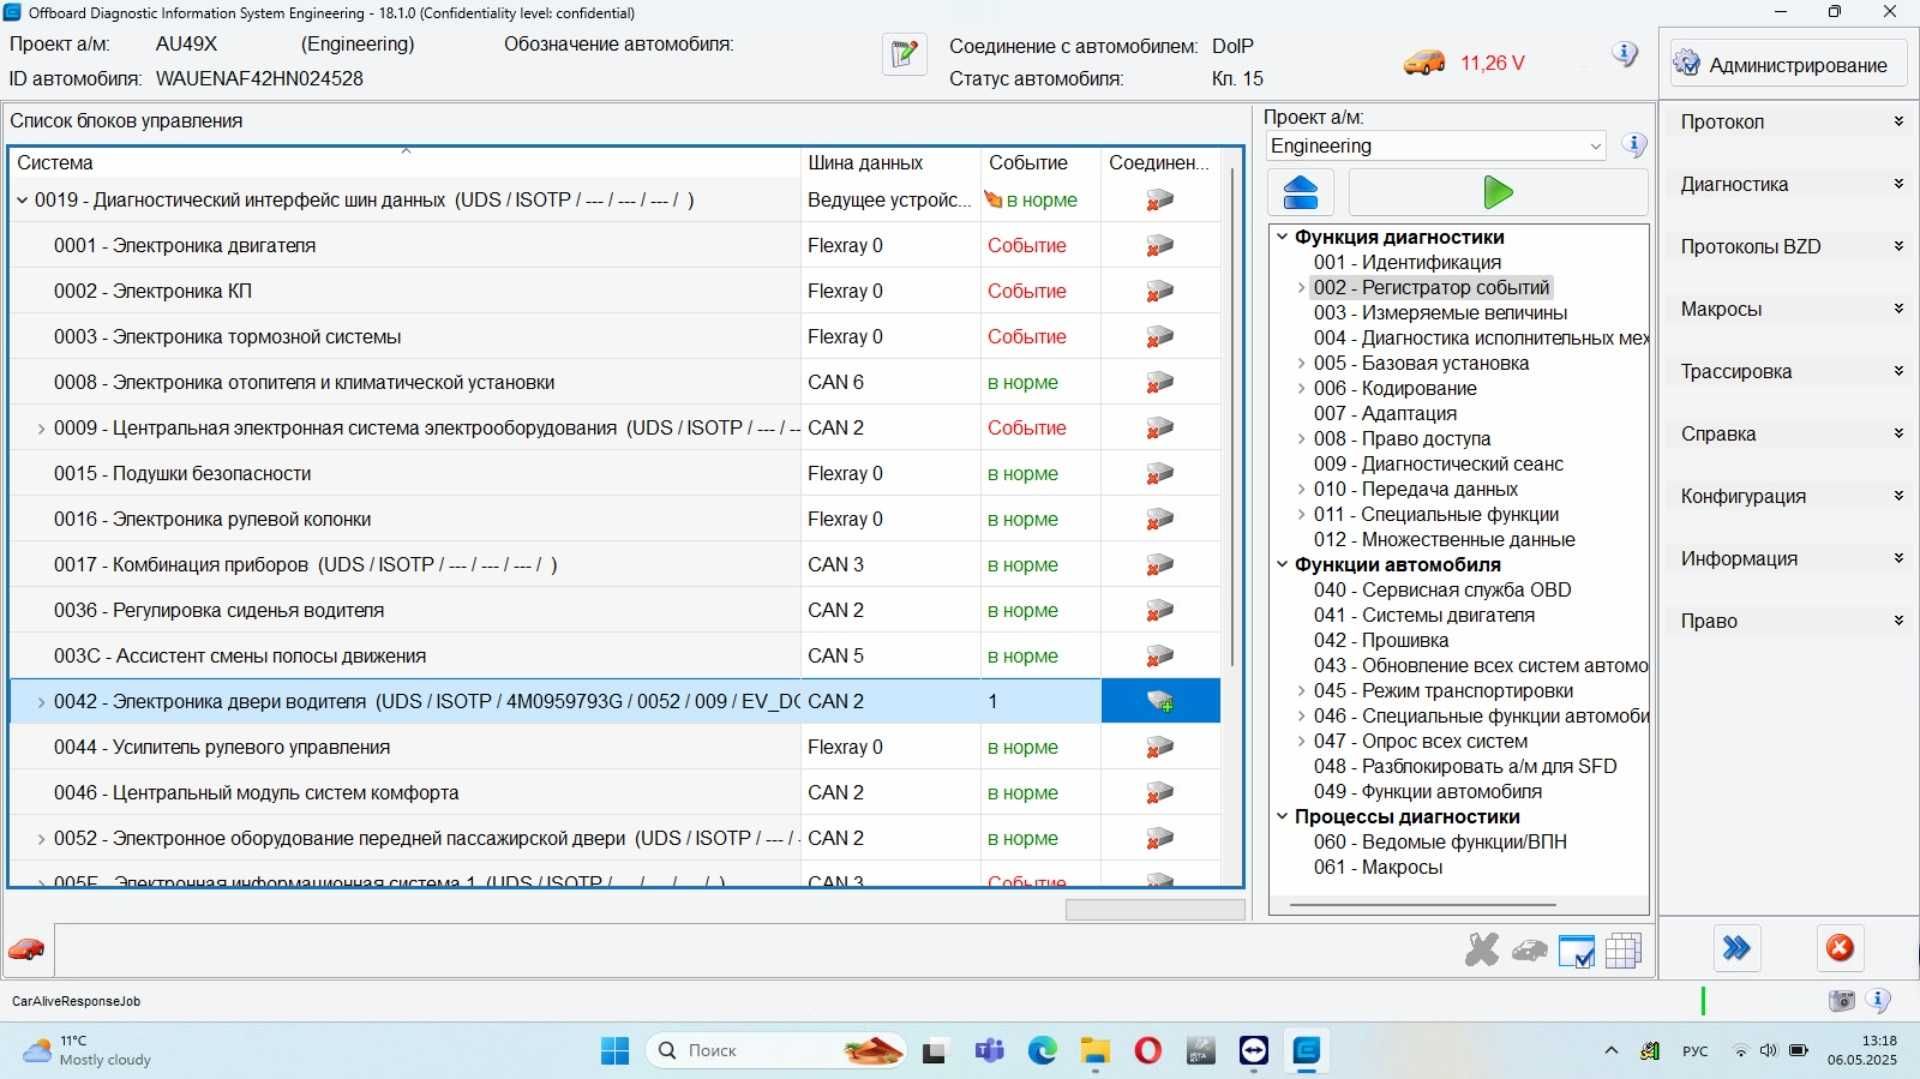This screenshot has width=1920, height=1079.
Task: Select 061 - Макросы item
Action: coord(1378,867)
